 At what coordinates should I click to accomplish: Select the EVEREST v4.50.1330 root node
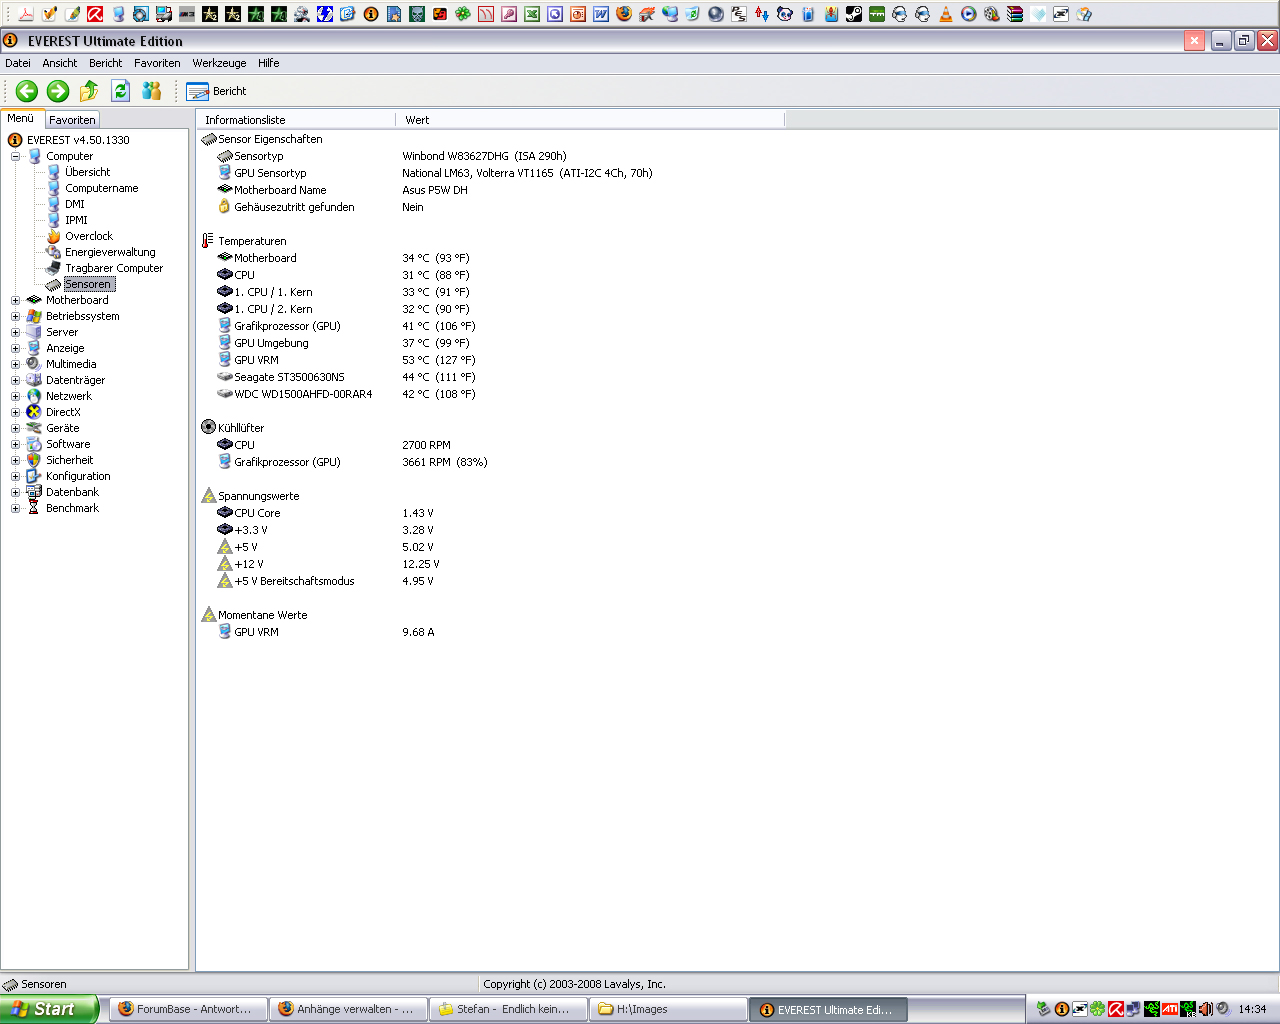click(x=78, y=140)
